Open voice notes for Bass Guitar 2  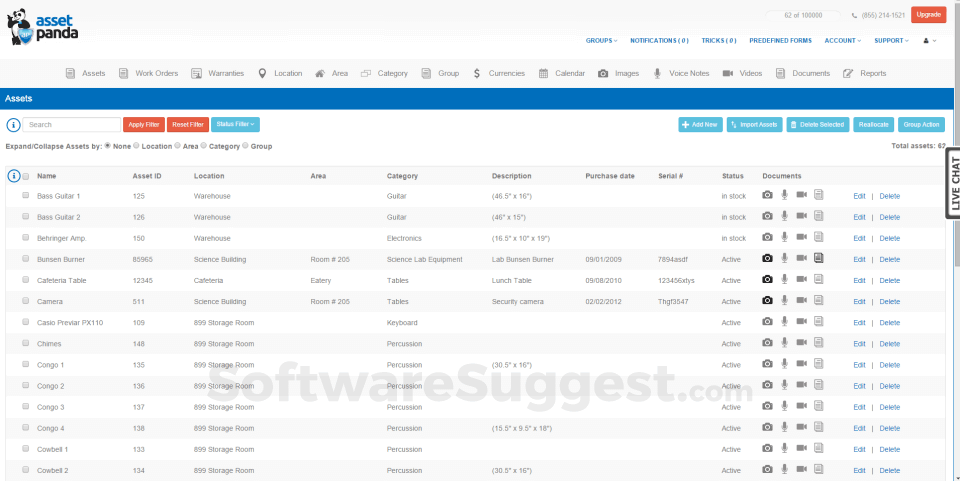(784, 216)
